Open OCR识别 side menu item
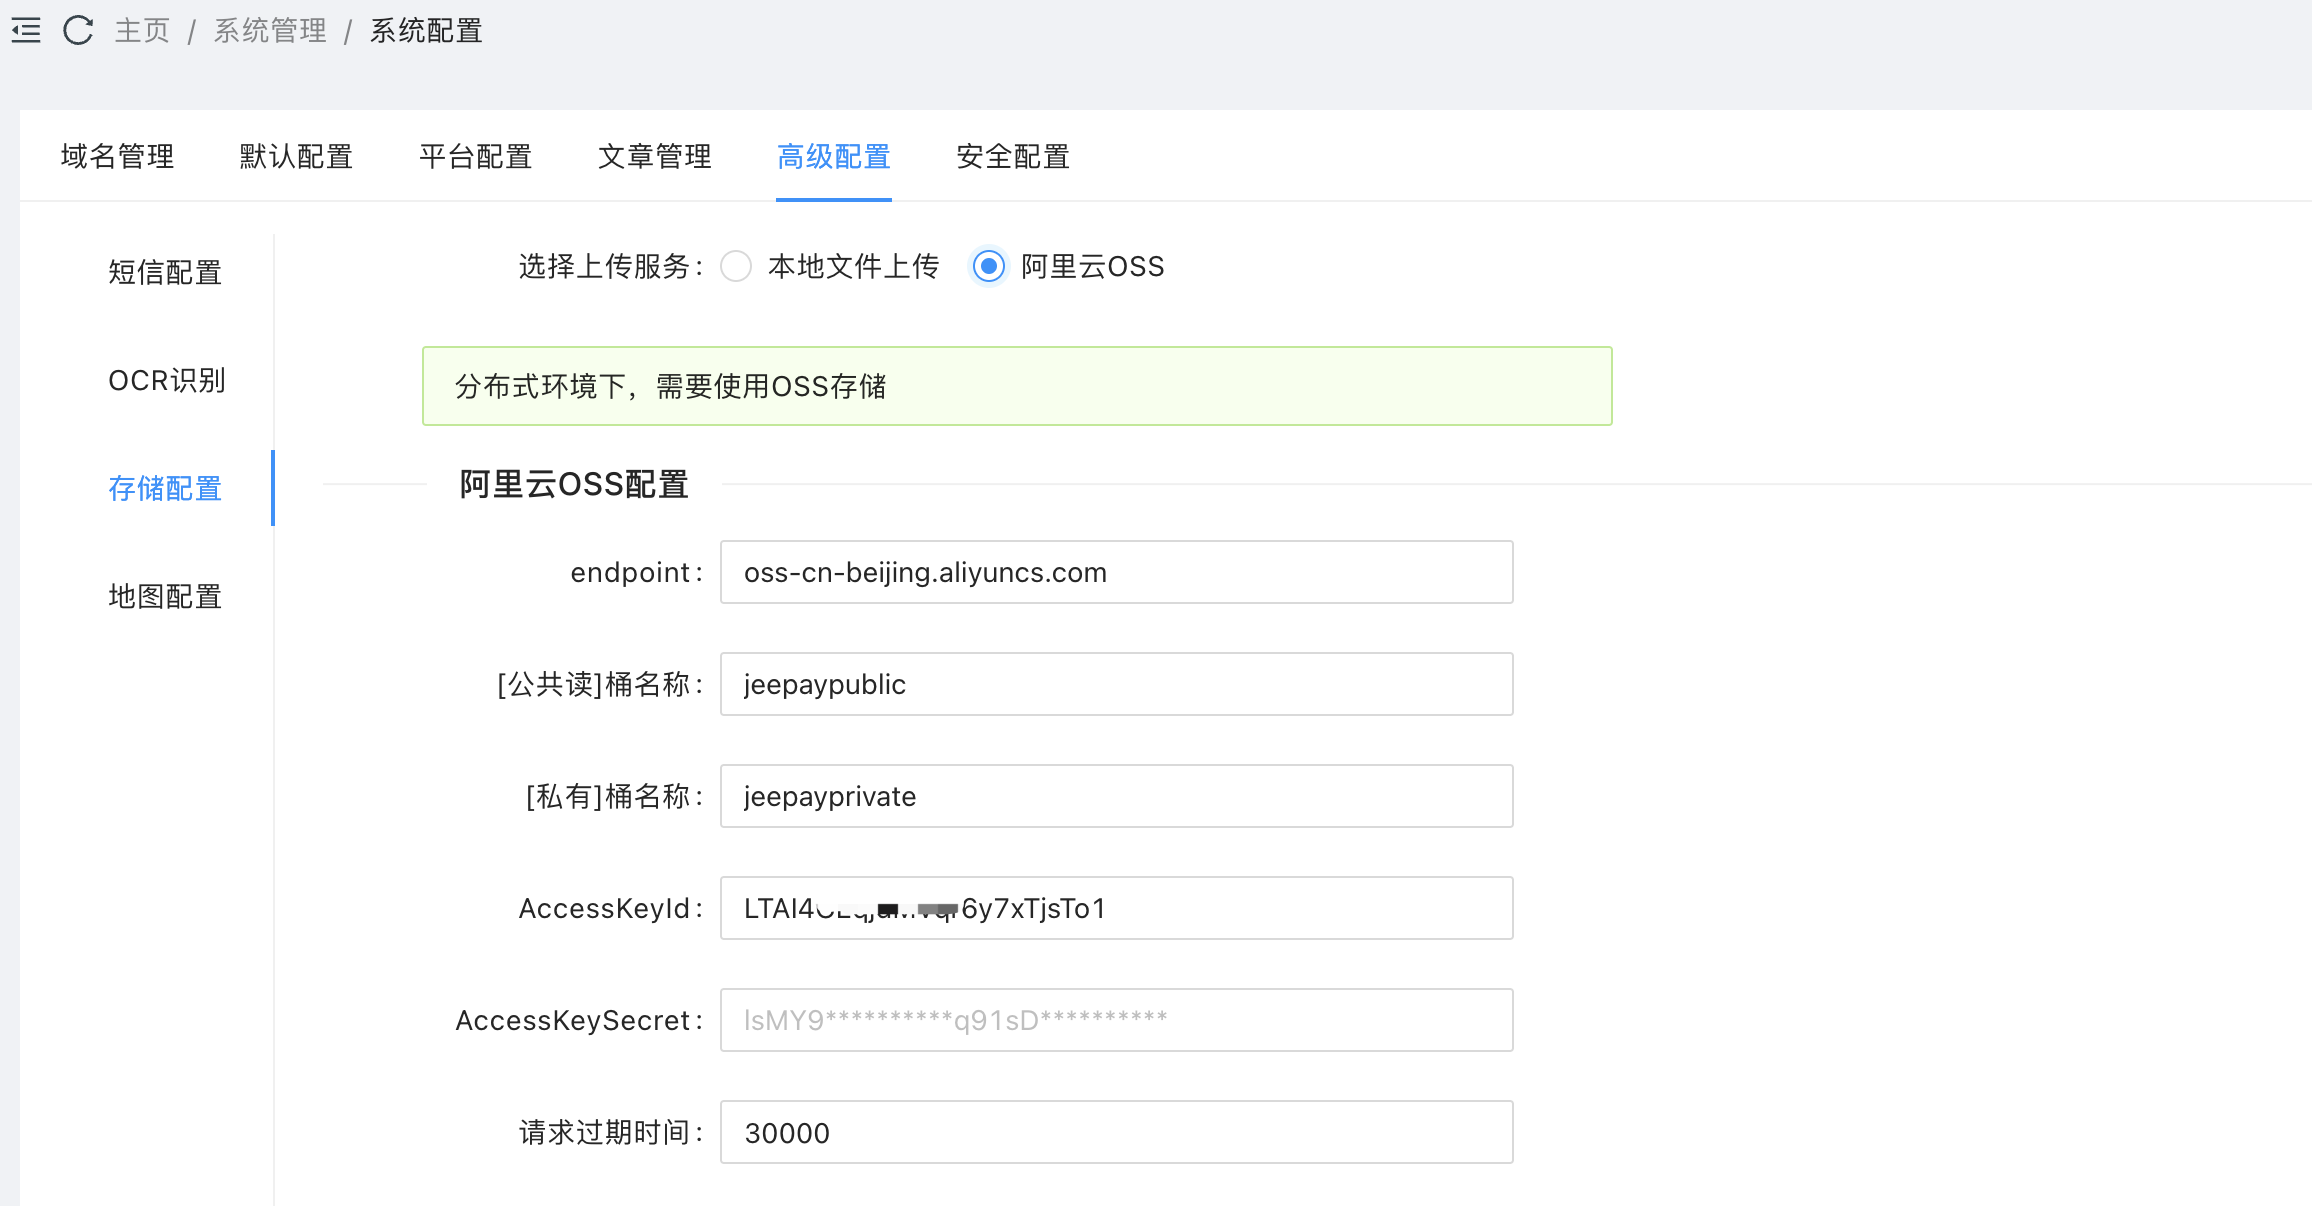Image resolution: width=2312 pixels, height=1206 pixels. click(x=166, y=380)
